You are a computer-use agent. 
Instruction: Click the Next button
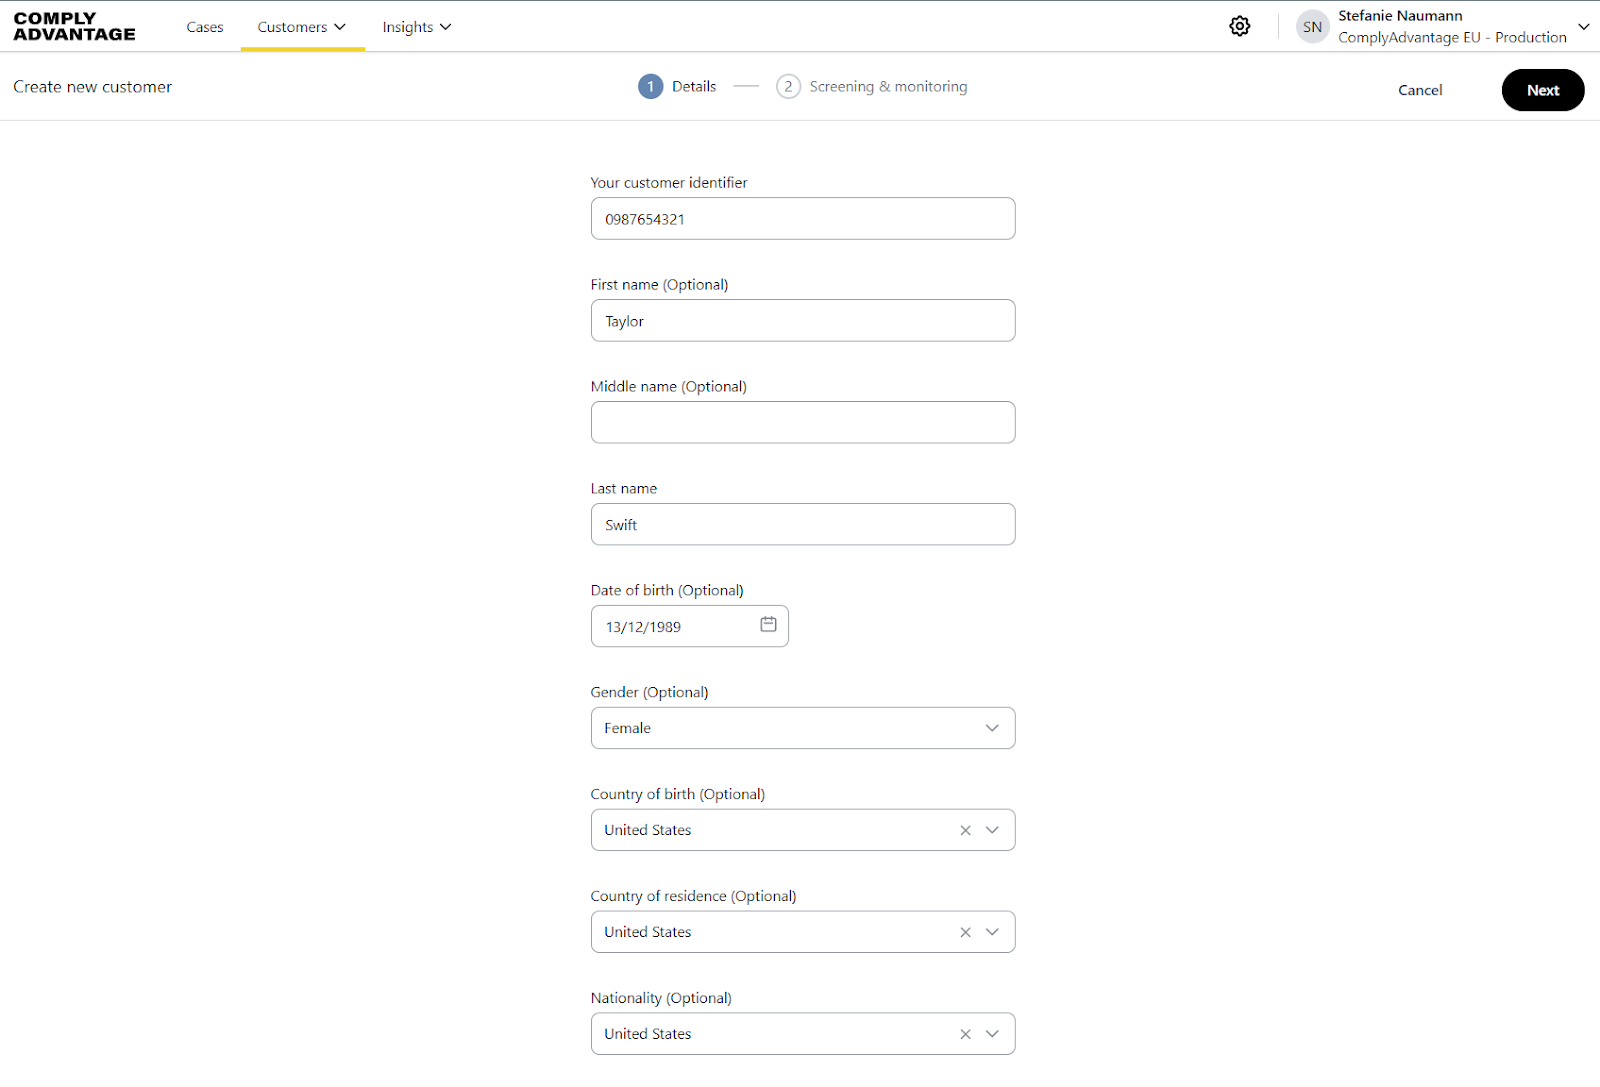click(x=1542, y=90)
